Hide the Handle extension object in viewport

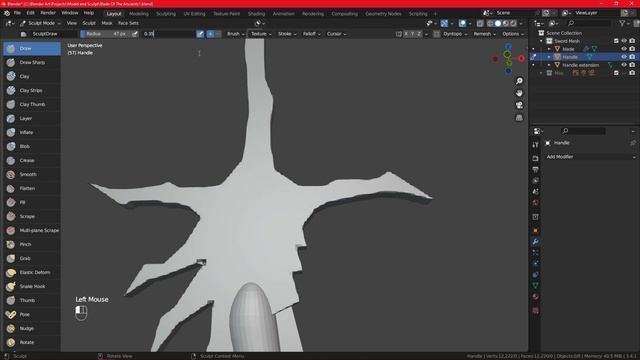(x=624, y=65)
